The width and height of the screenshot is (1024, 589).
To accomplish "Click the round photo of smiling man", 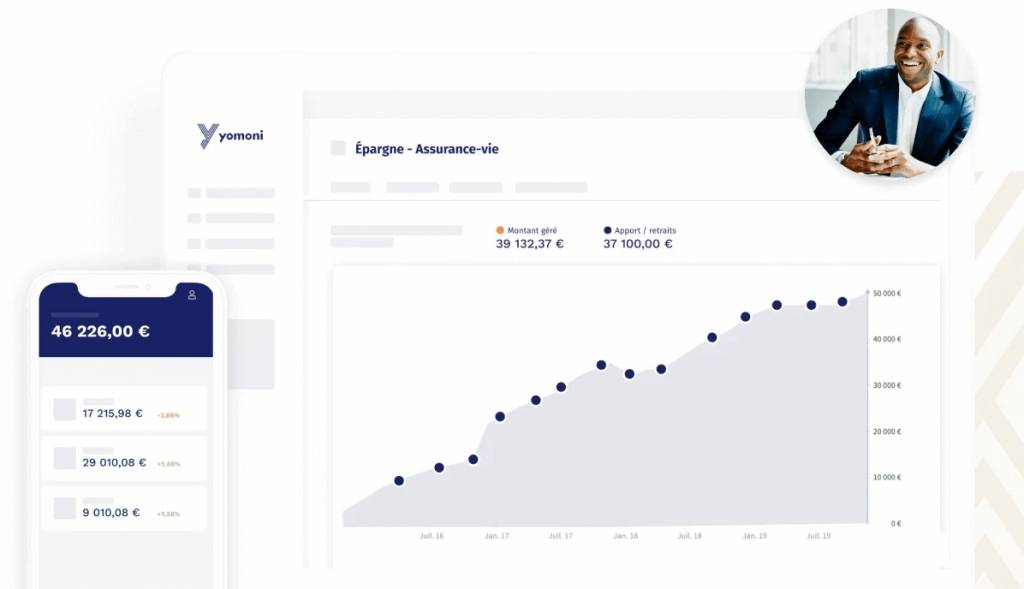I will (890, 94).
